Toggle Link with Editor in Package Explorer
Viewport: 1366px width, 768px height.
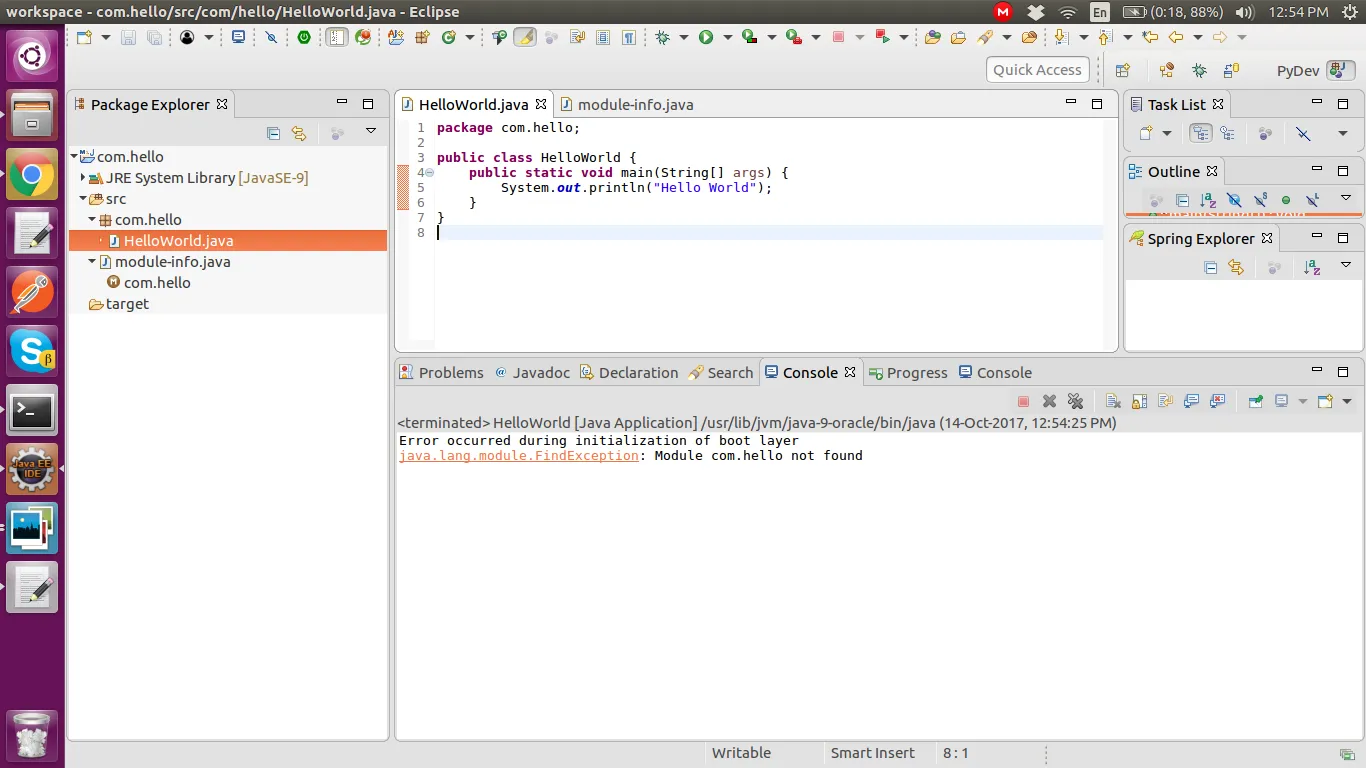[x=298, y=132]
